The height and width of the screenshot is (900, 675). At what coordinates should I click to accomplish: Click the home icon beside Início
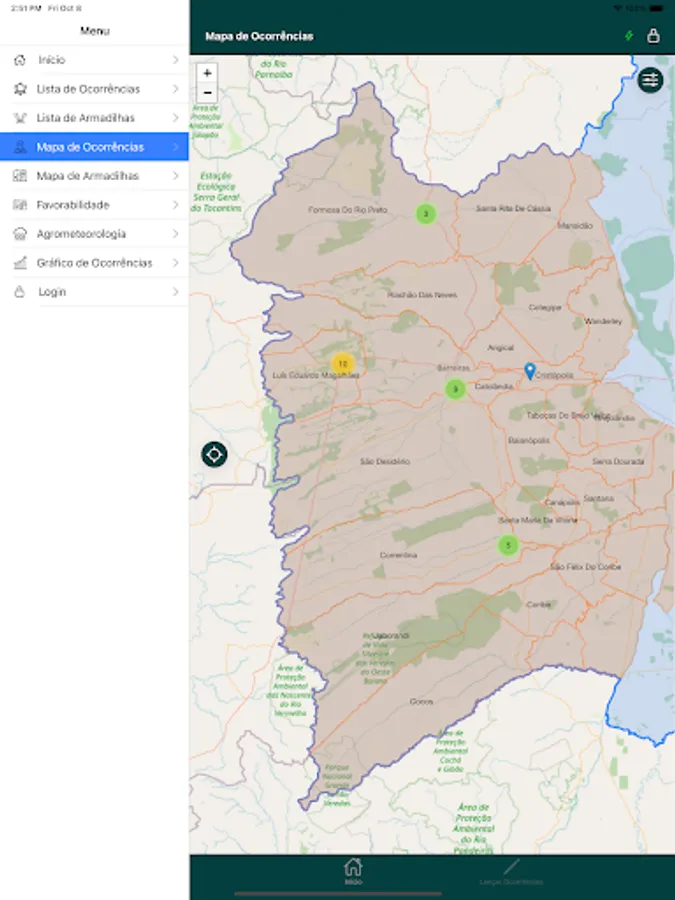(20, 60)
